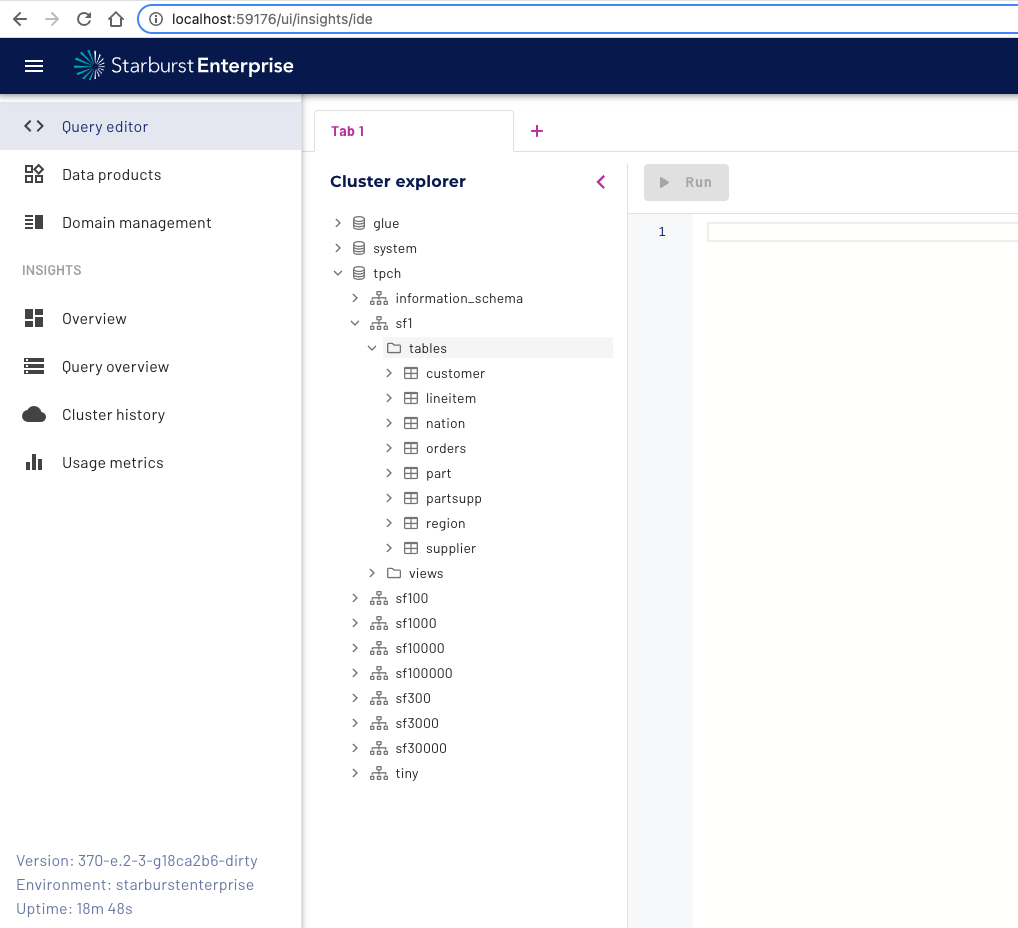Image resolution: width=1018 pixels, height=928 pixels.
Task: Click the information_schema schema icon
Action: click(x=379, y=298)
